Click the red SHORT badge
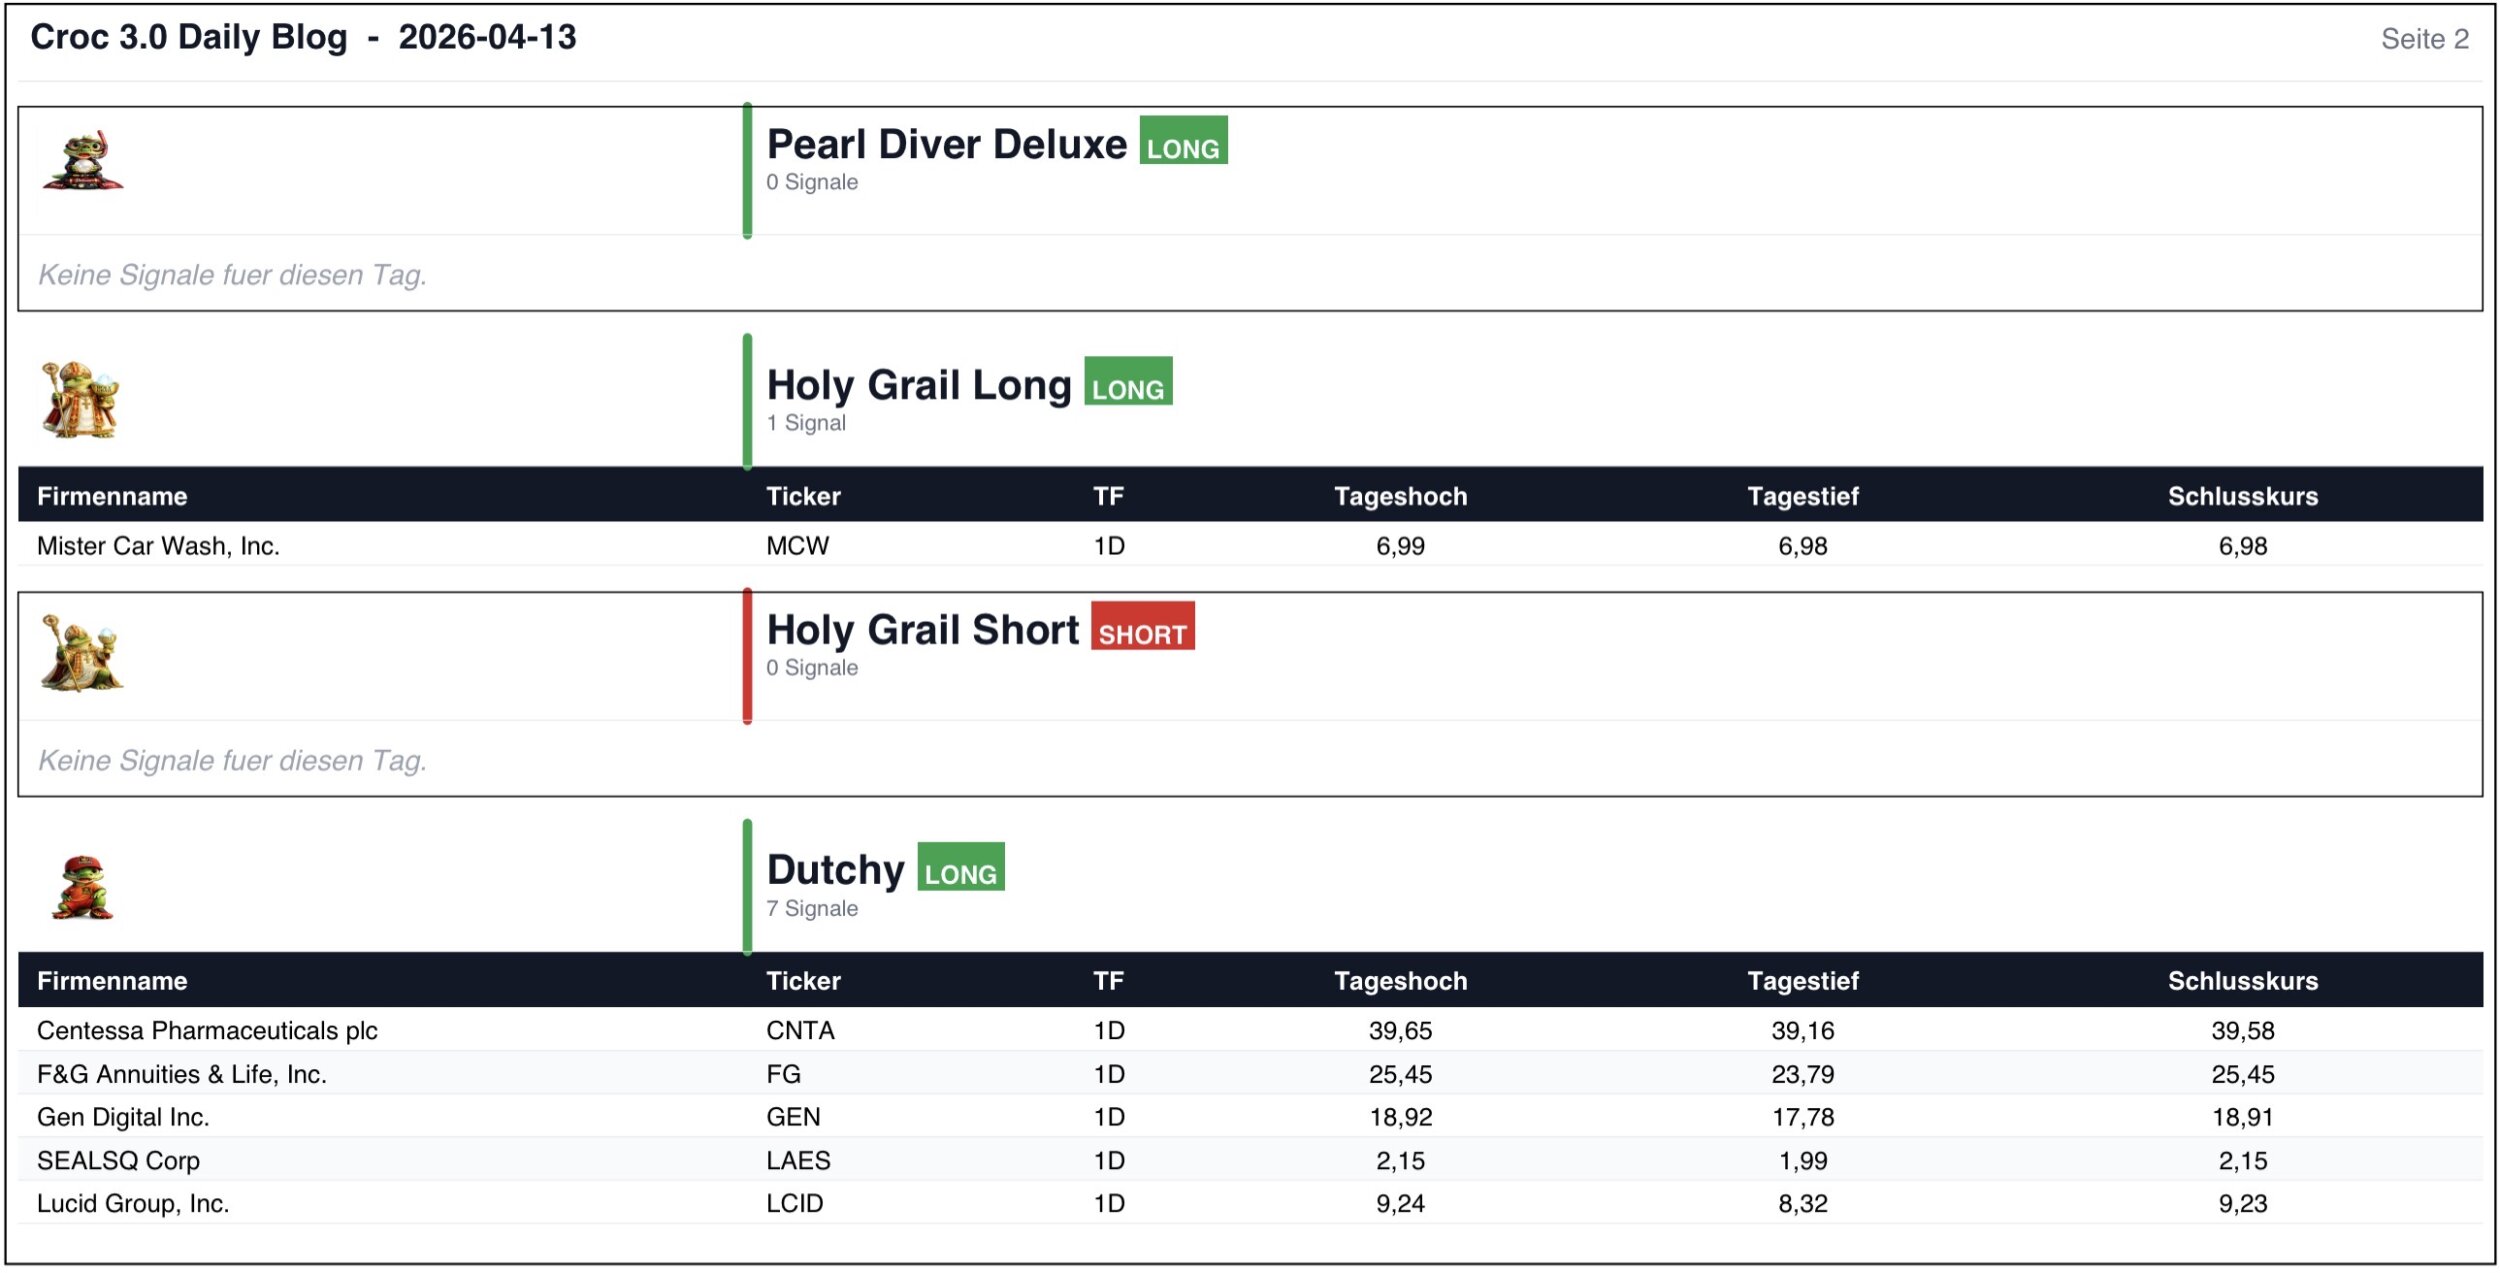Image resolution: width=2500 pixels, height=1273 pixels. tap(1142, 627)
